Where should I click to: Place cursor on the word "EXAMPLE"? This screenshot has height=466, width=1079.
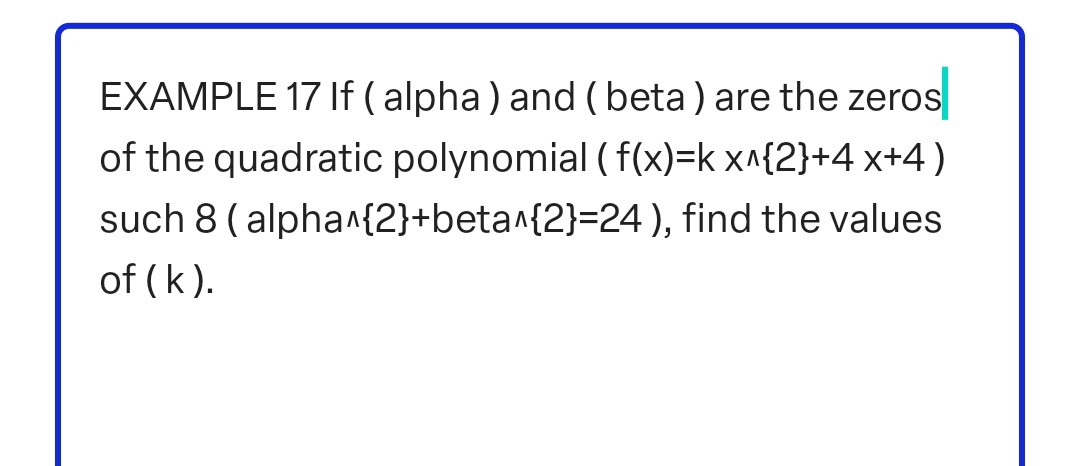pyautogui.click(x=190, y=98)
